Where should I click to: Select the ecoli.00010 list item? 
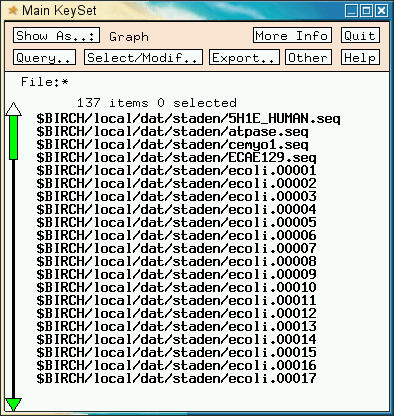pyautogui.click(x=176, y=287)
